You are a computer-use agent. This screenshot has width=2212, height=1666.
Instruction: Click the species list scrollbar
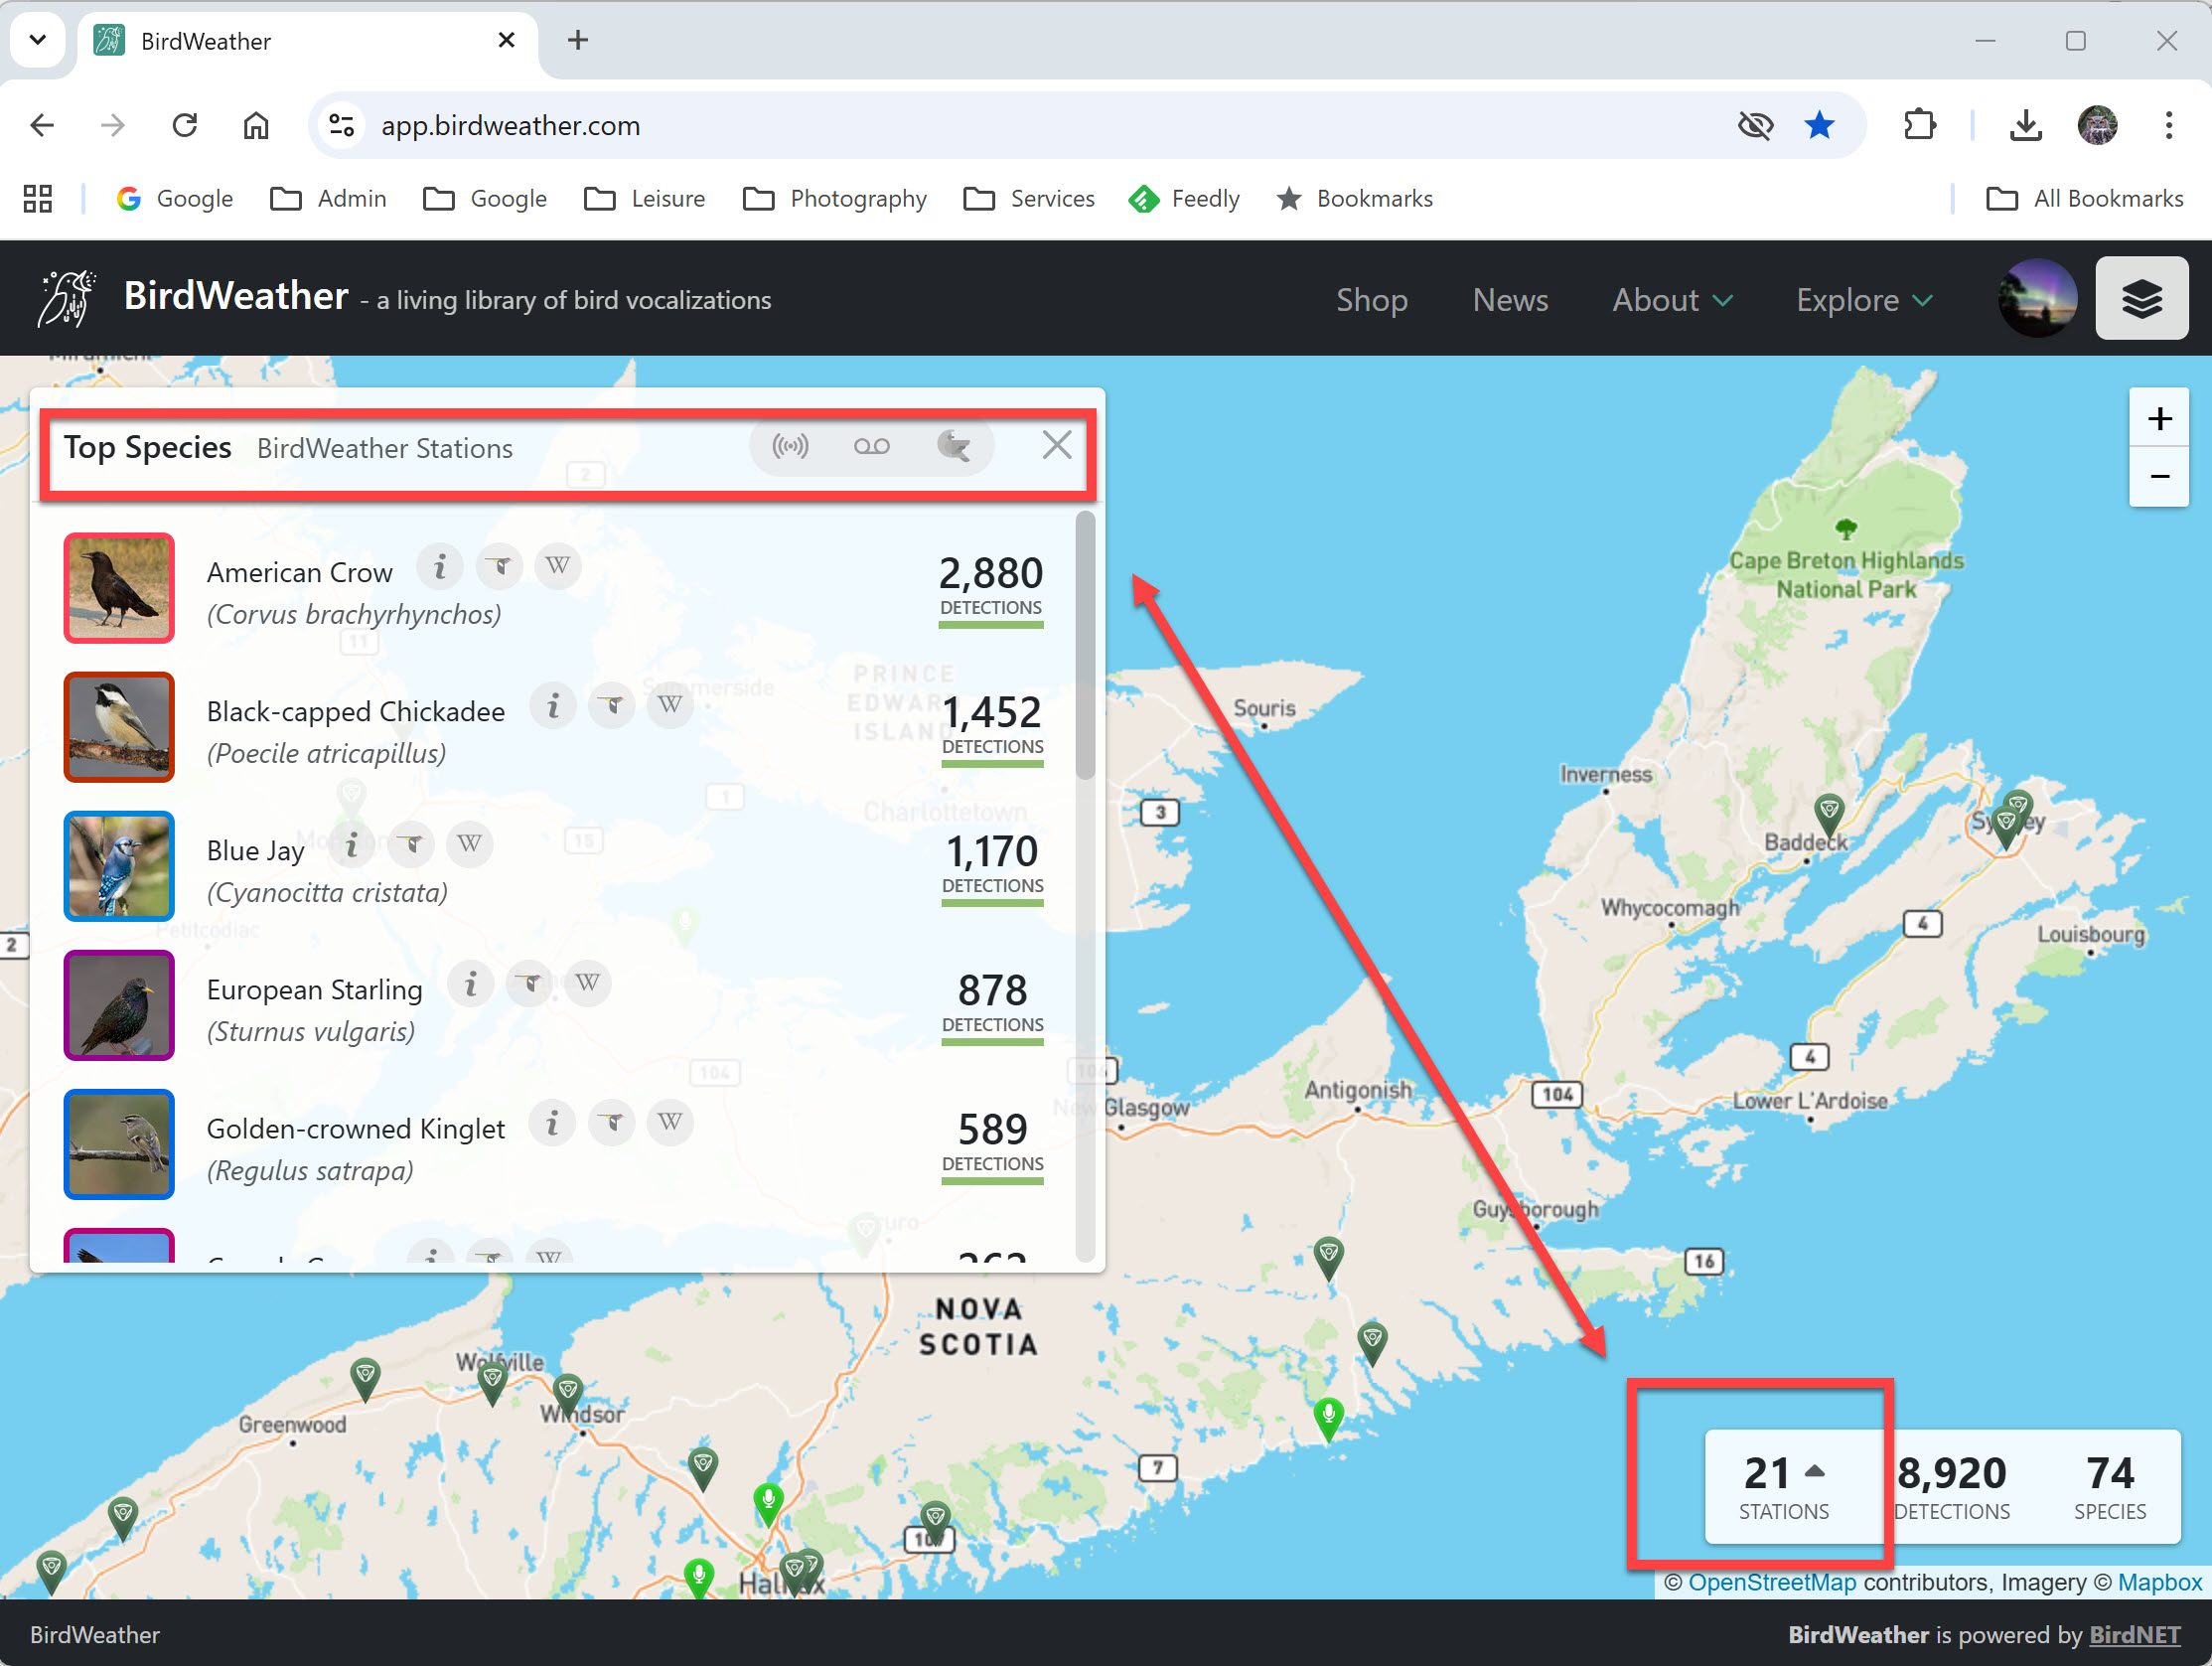(x=1085, y=647)
